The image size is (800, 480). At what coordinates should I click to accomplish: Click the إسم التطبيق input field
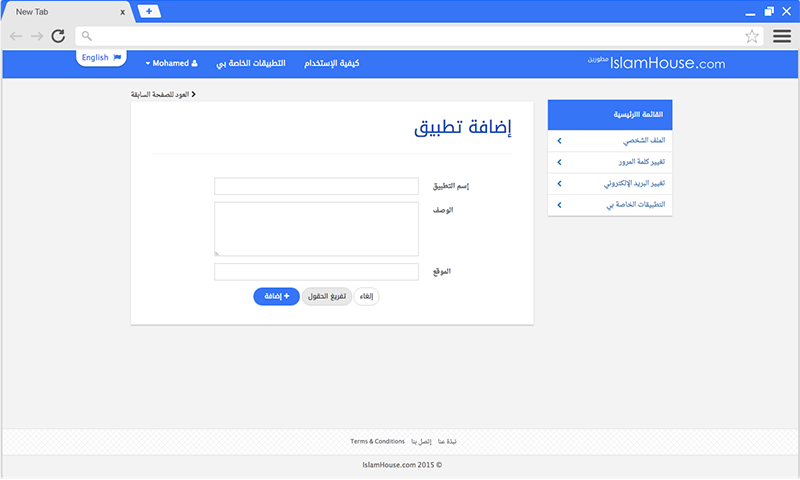pos(316,187)
